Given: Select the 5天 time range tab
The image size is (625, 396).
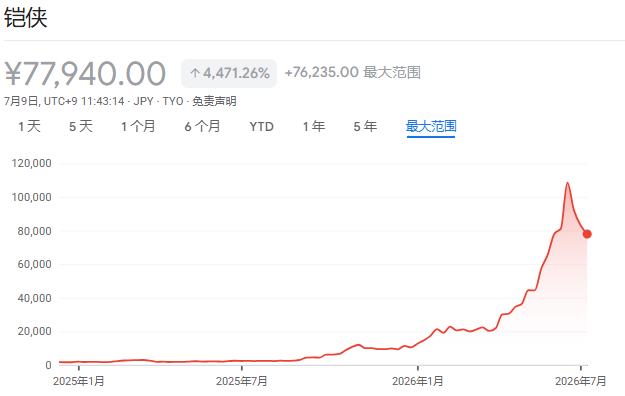Looking at the screenshot, I should (x=81, y=126).
